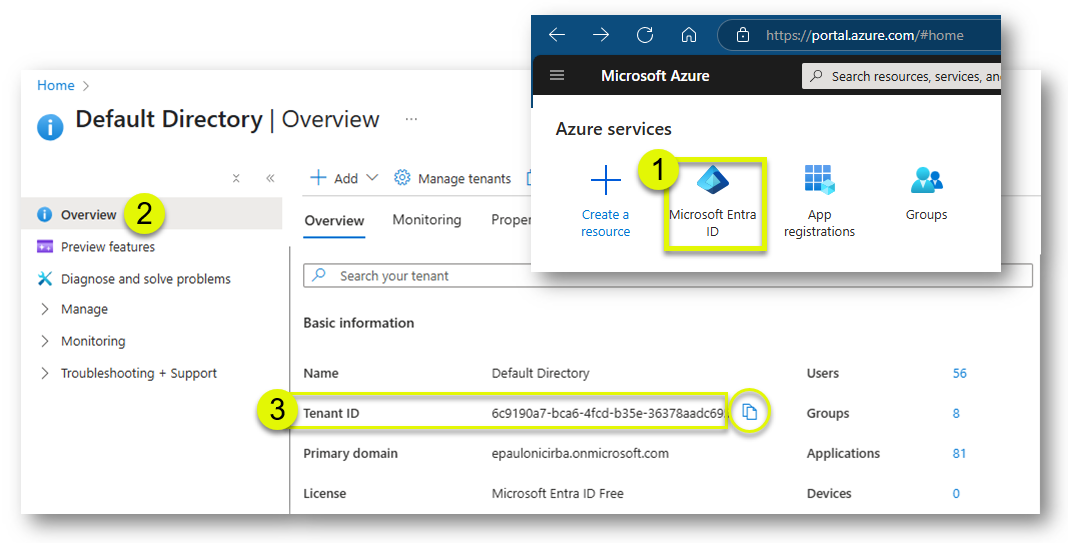The width and height of the screenshot is (1068, 543).
Task: Click the Tenant ID value text
Action: (609, 414)
